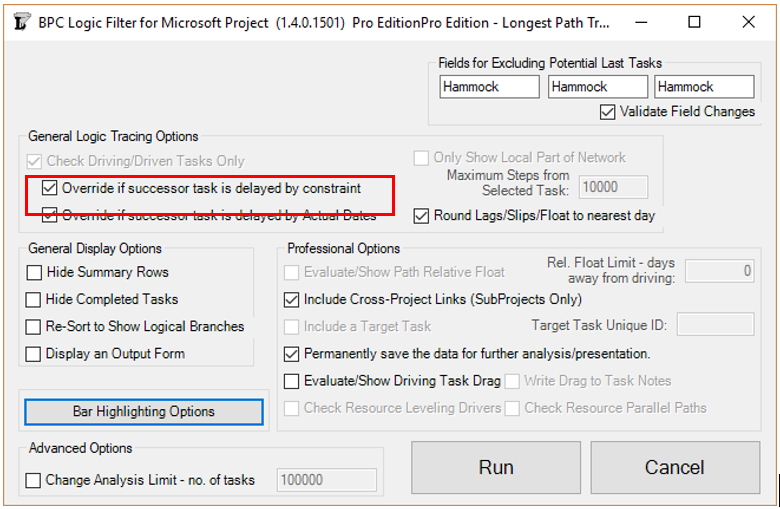Viewport: 780px width, 509px height.
Task: Click the Maximum Steps field showing 10000
Action: [x=613, y=187]
